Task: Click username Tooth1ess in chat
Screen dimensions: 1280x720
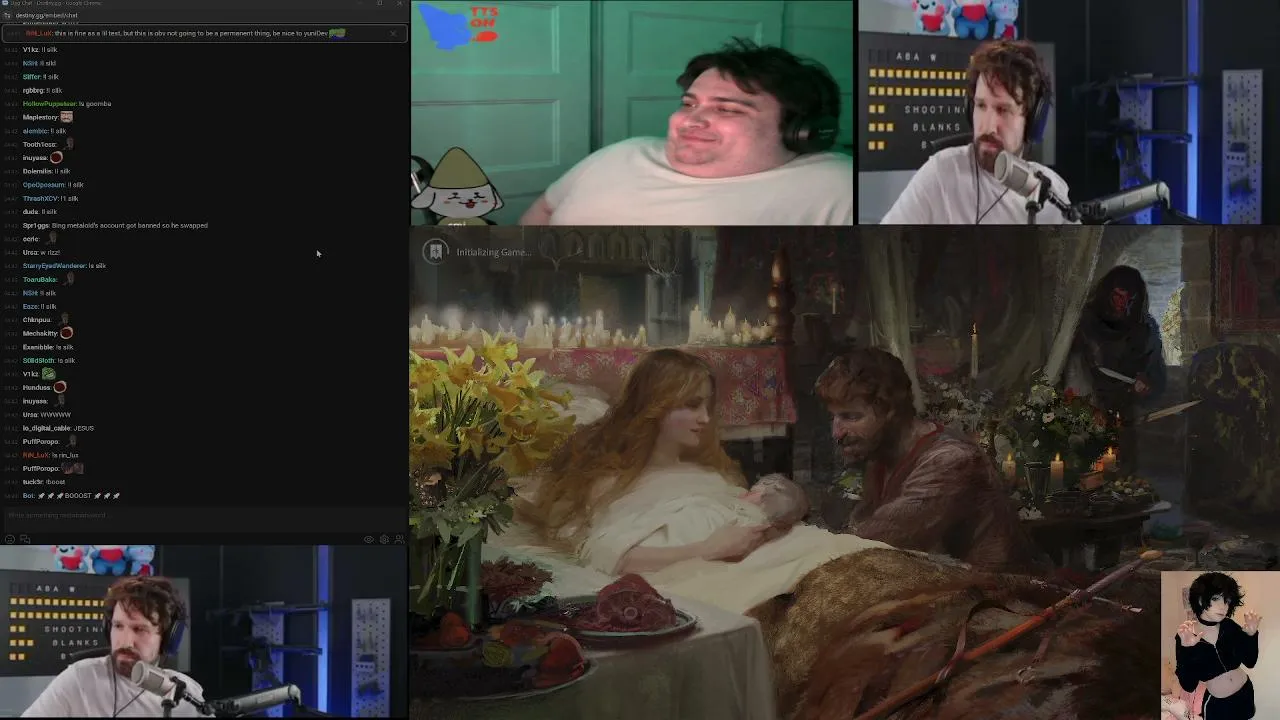Action: point(40,144)
